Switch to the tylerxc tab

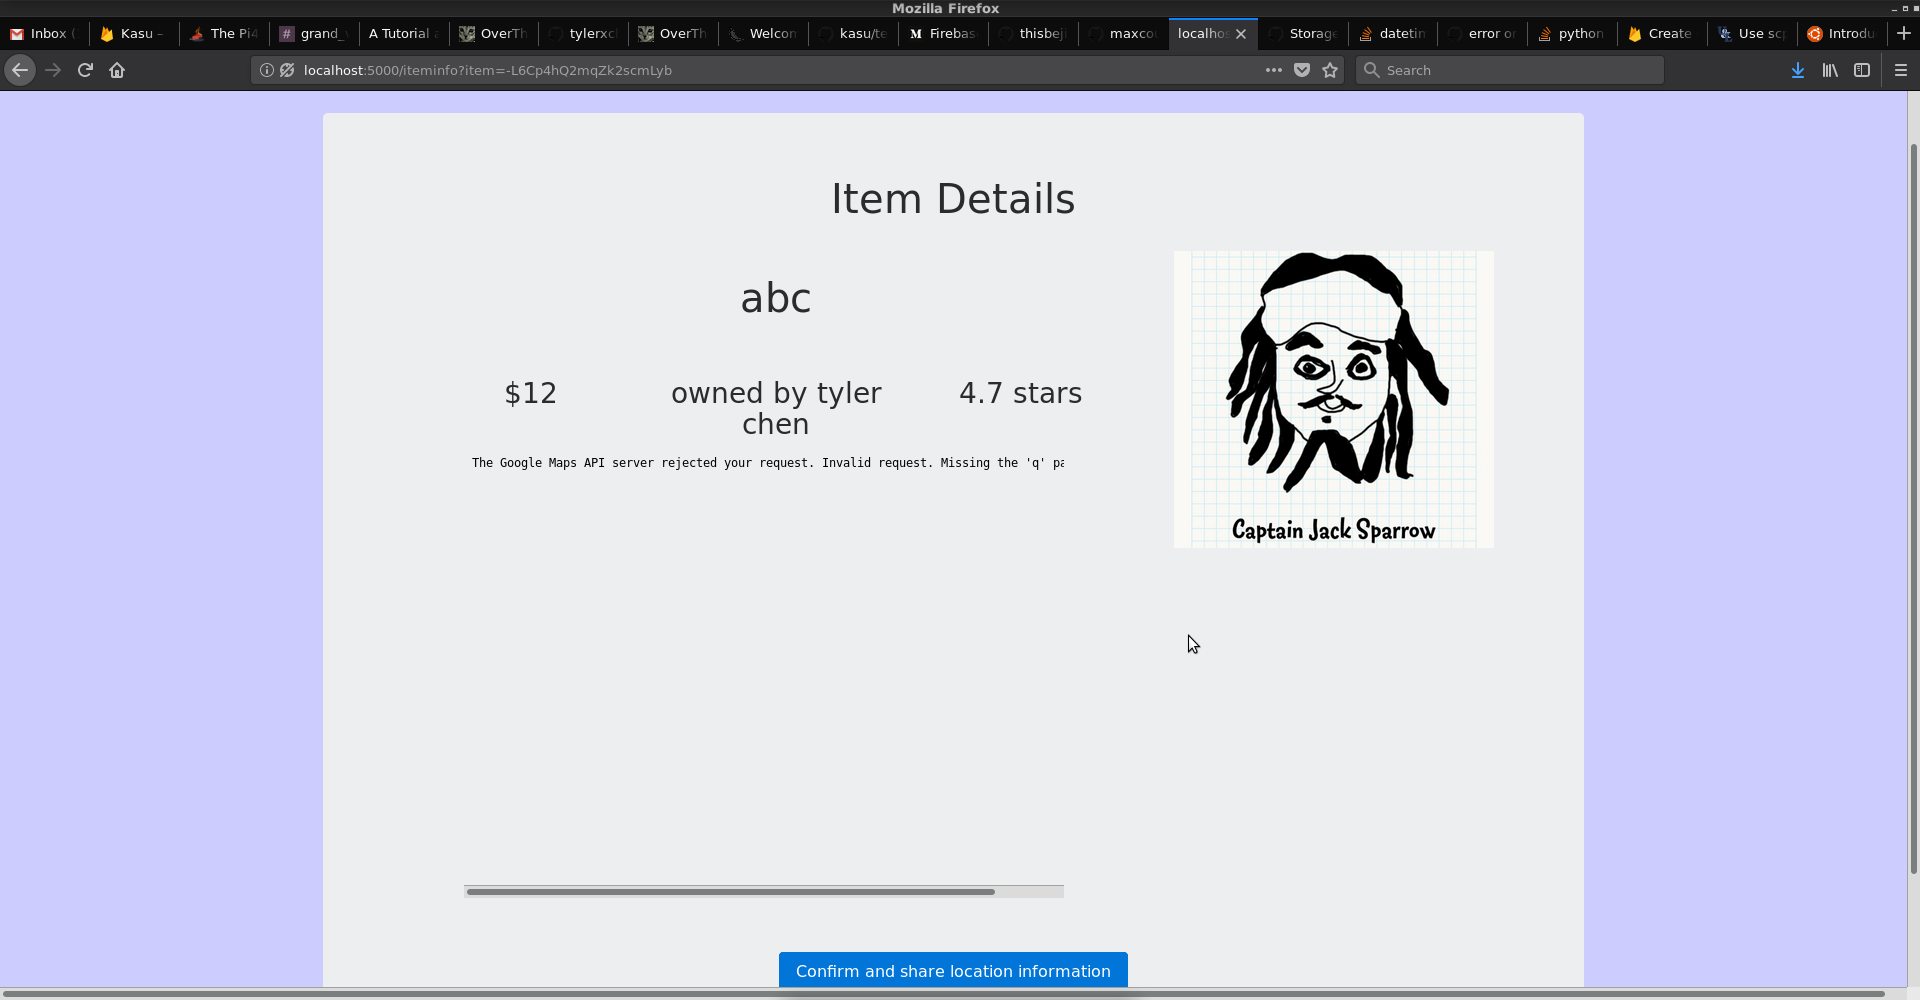(584, 33)
